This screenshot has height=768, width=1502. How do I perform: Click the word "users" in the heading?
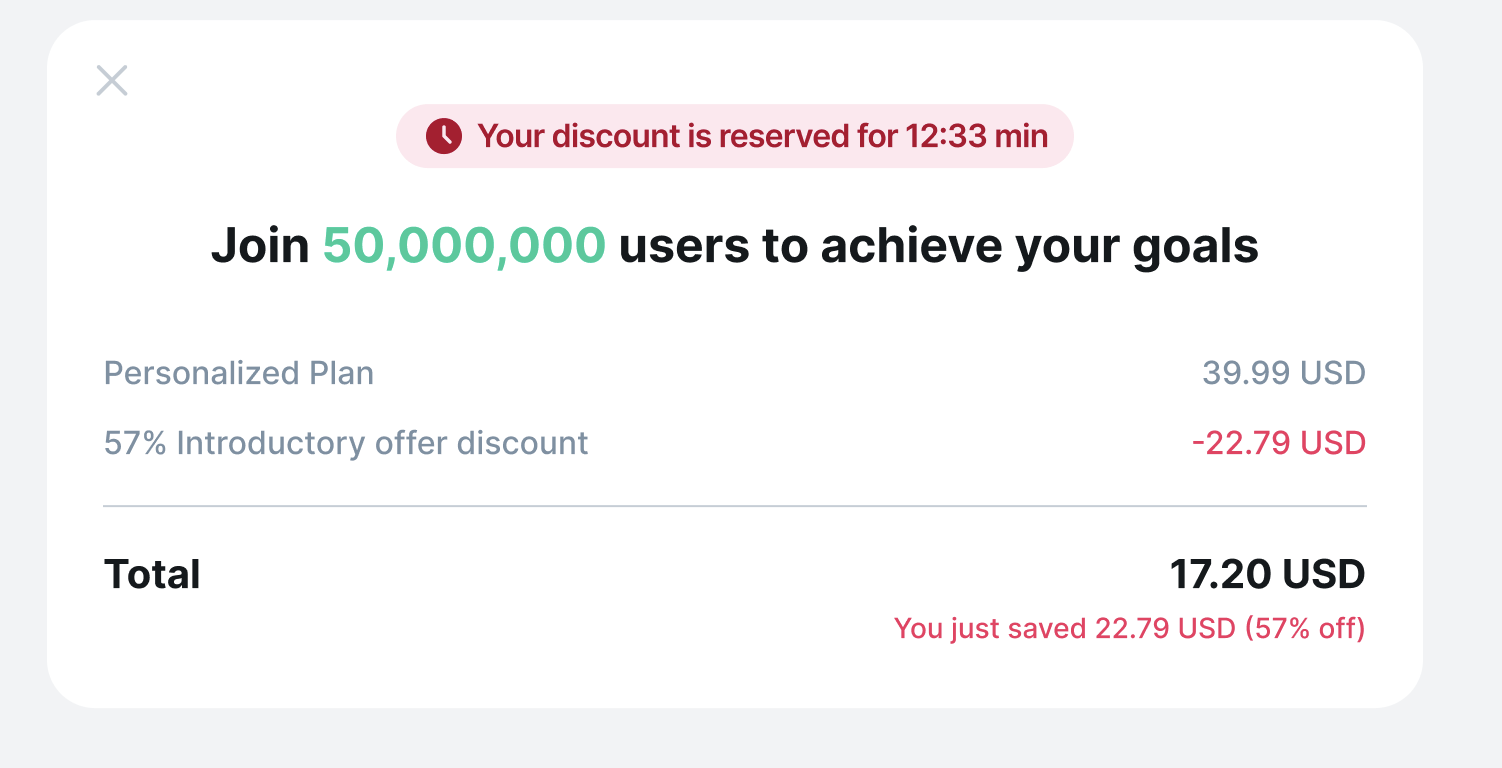(684, 246)
